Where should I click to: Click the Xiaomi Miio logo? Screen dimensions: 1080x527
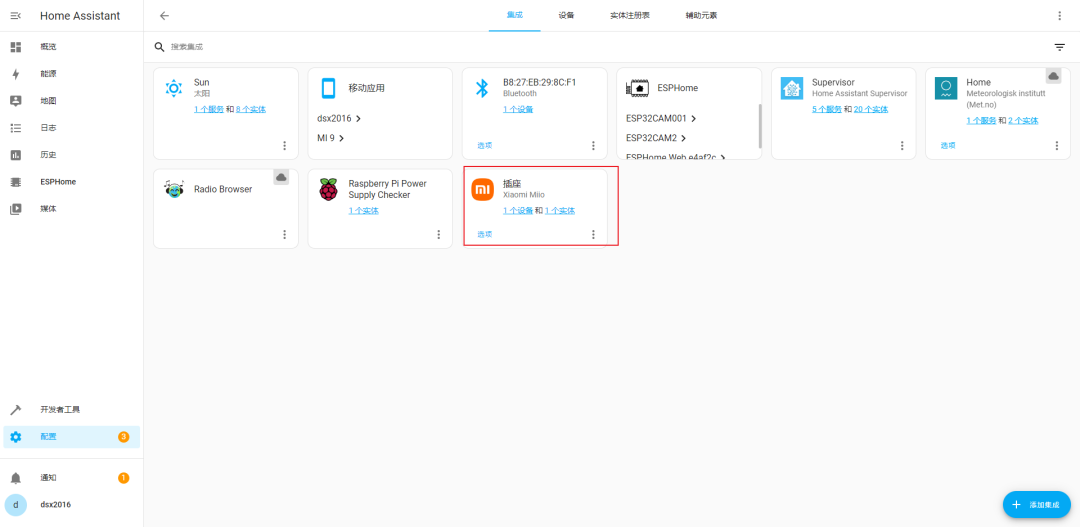tap(483, 189)
